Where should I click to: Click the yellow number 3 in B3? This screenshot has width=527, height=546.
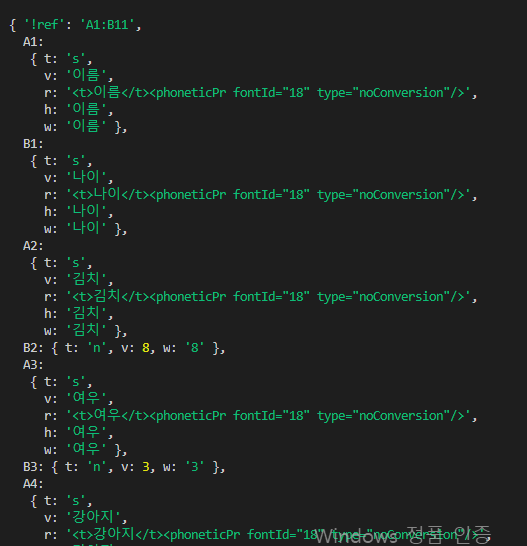pyautogui.click(x=146, y=467)
